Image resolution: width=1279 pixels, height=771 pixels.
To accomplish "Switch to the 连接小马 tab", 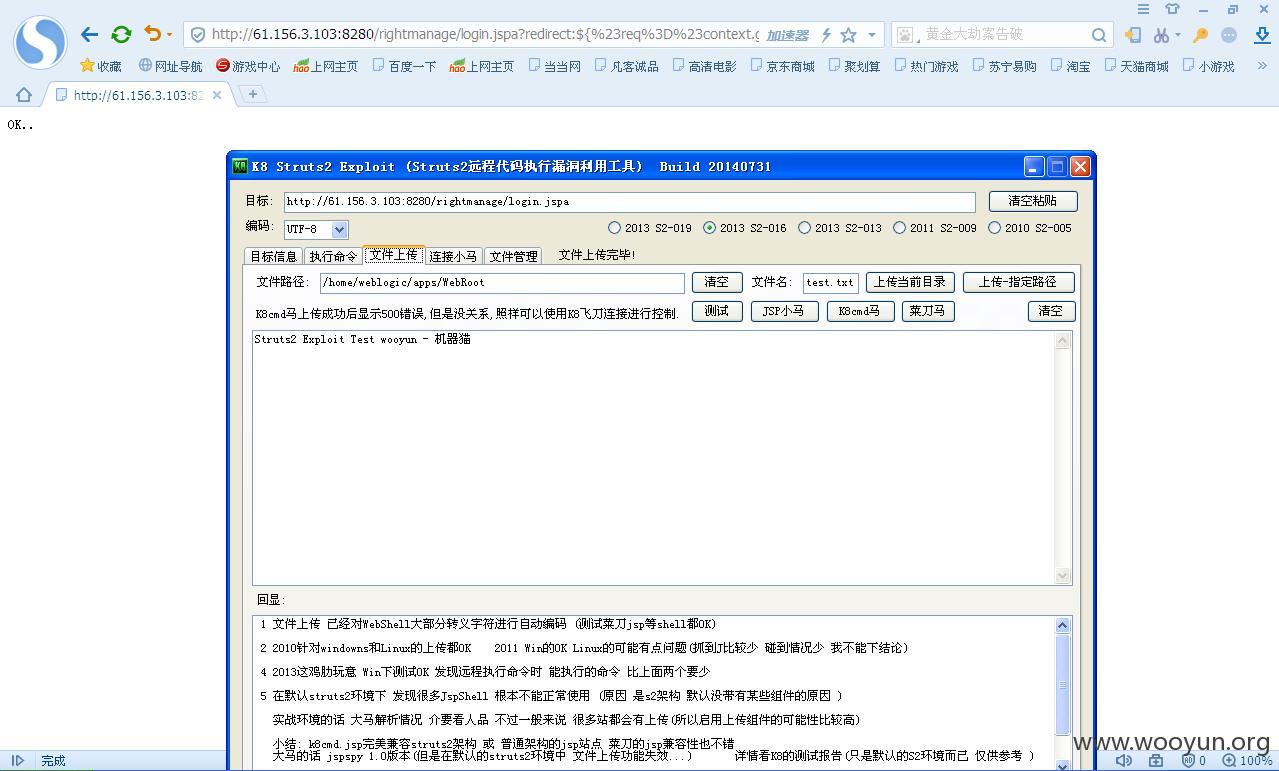I will pyautogui.click(x=453, y=256).
